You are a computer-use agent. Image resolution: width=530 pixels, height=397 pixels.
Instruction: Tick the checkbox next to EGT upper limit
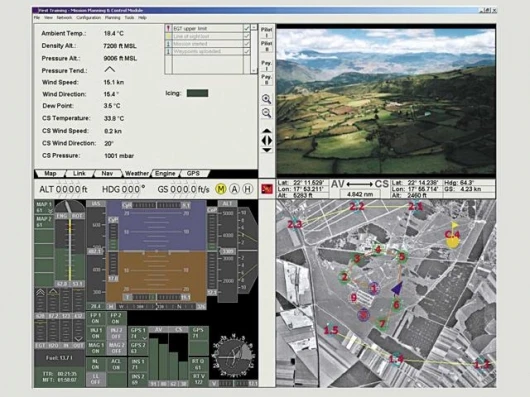pyautogui.click(x=246, y=29)
